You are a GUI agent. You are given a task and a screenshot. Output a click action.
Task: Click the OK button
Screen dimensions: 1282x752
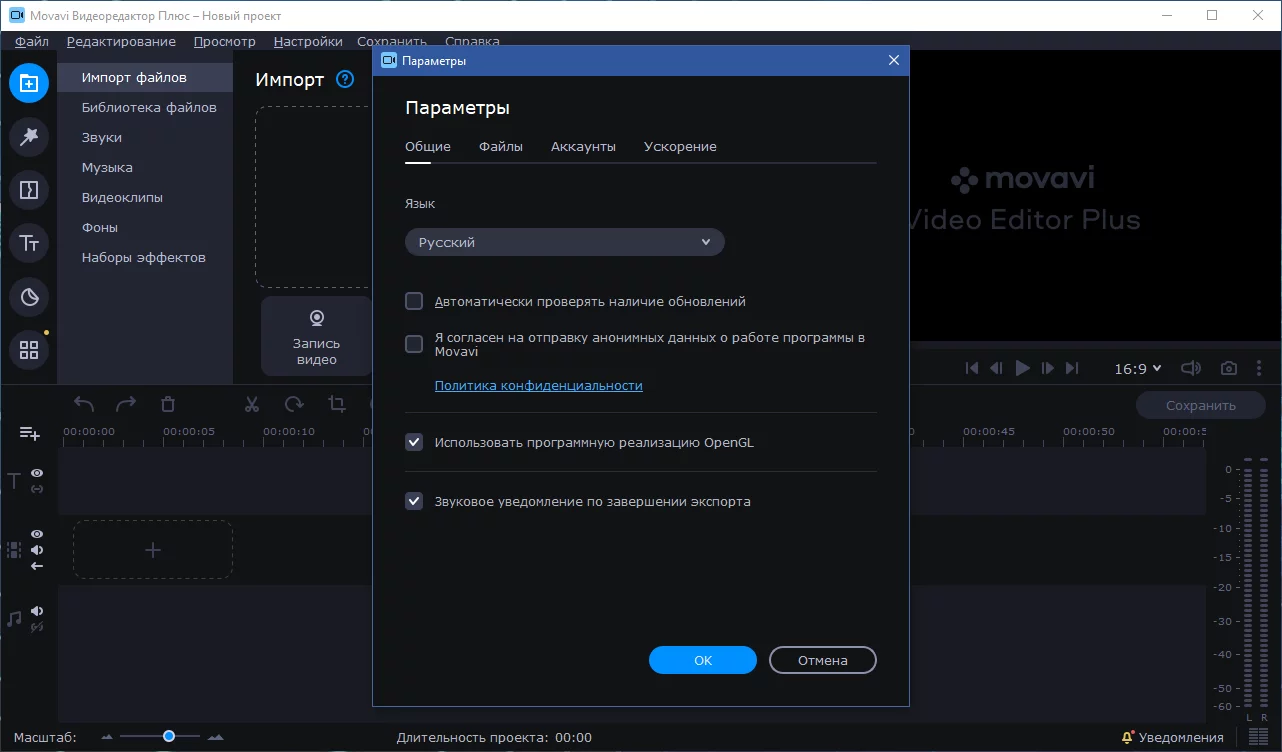click(x=703, y=660)
